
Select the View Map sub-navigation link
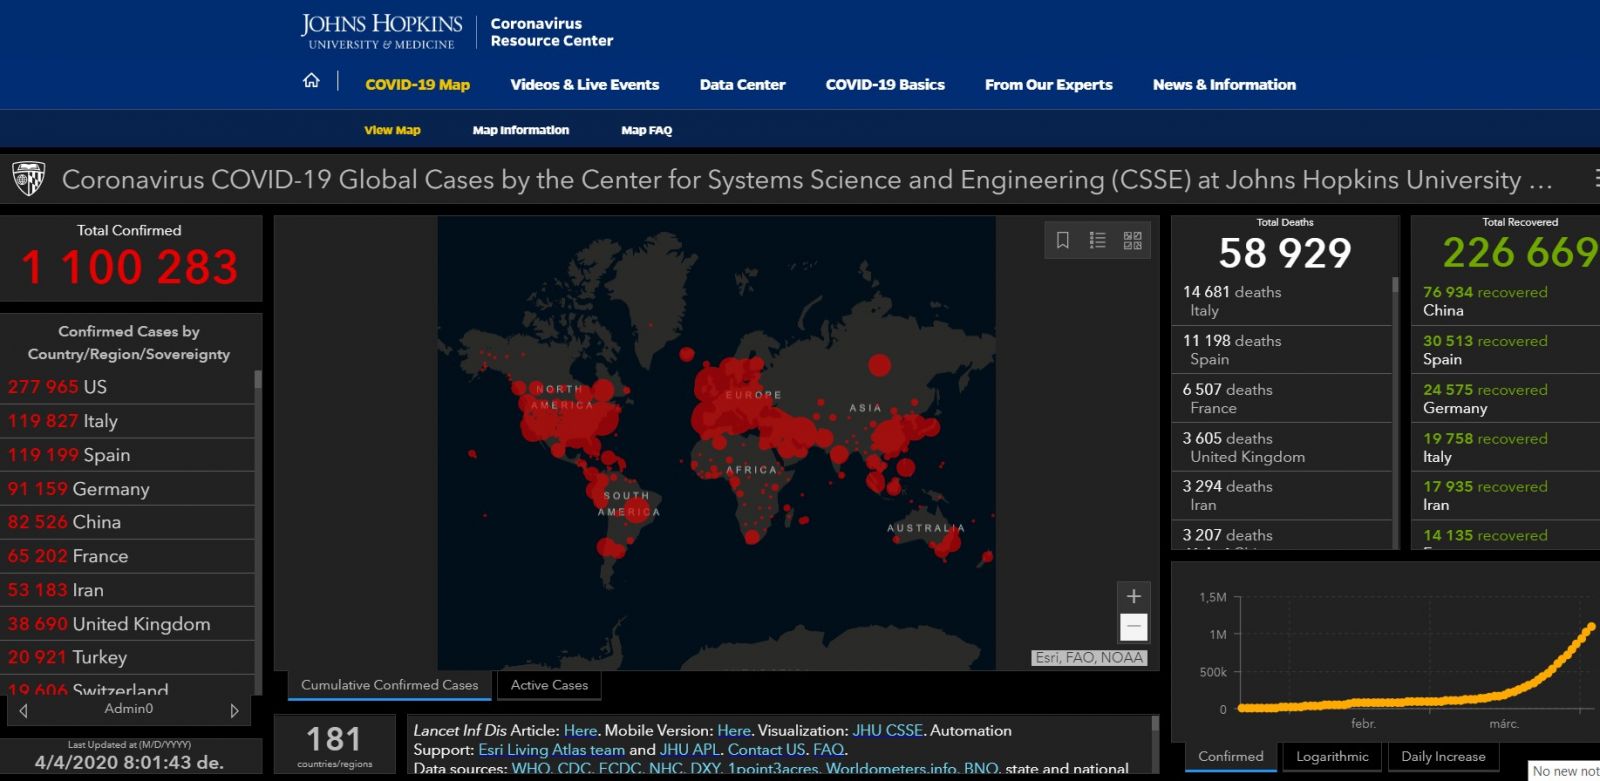click(x=392, y=130)
